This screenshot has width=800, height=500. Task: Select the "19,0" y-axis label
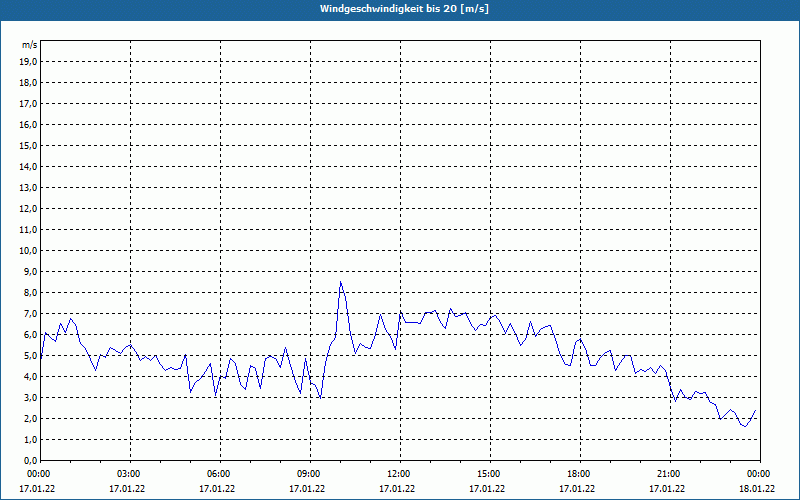click(x=28, y=62)
